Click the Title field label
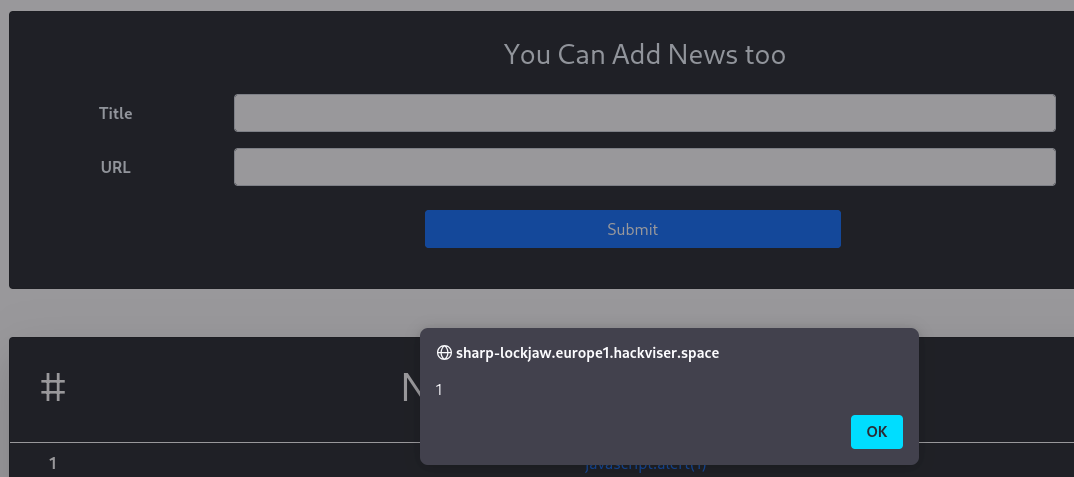Viewport: 1074px width, 477px height. pyautogui.click(x=115, y=113)
